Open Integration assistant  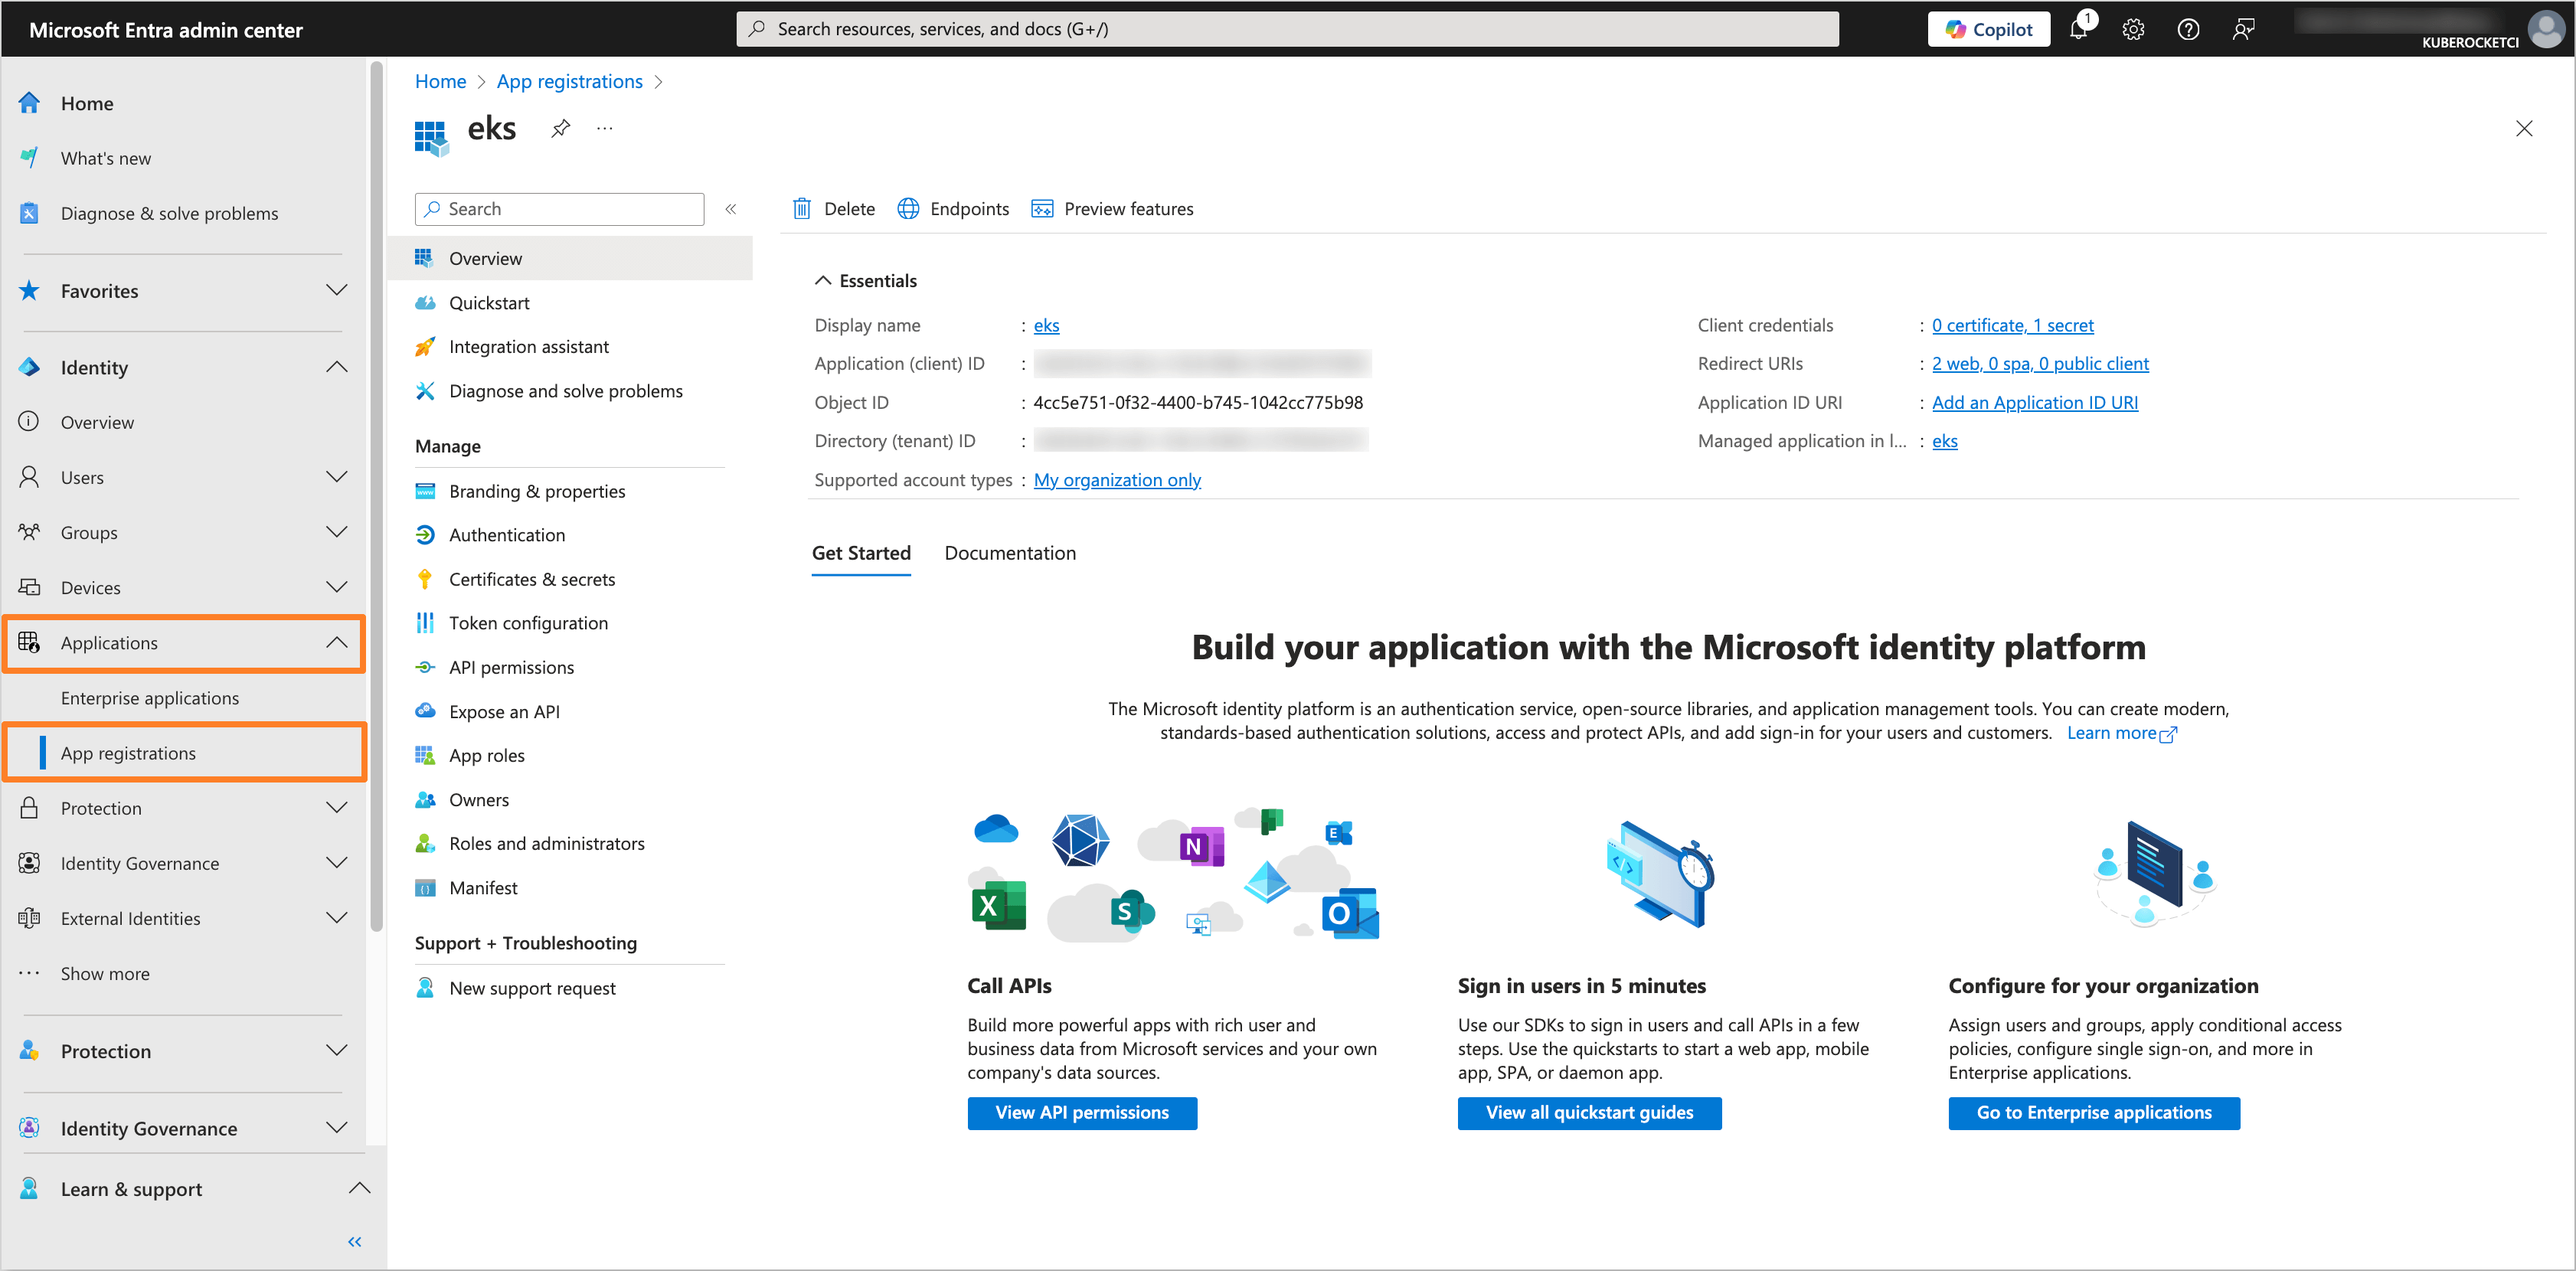529,346
